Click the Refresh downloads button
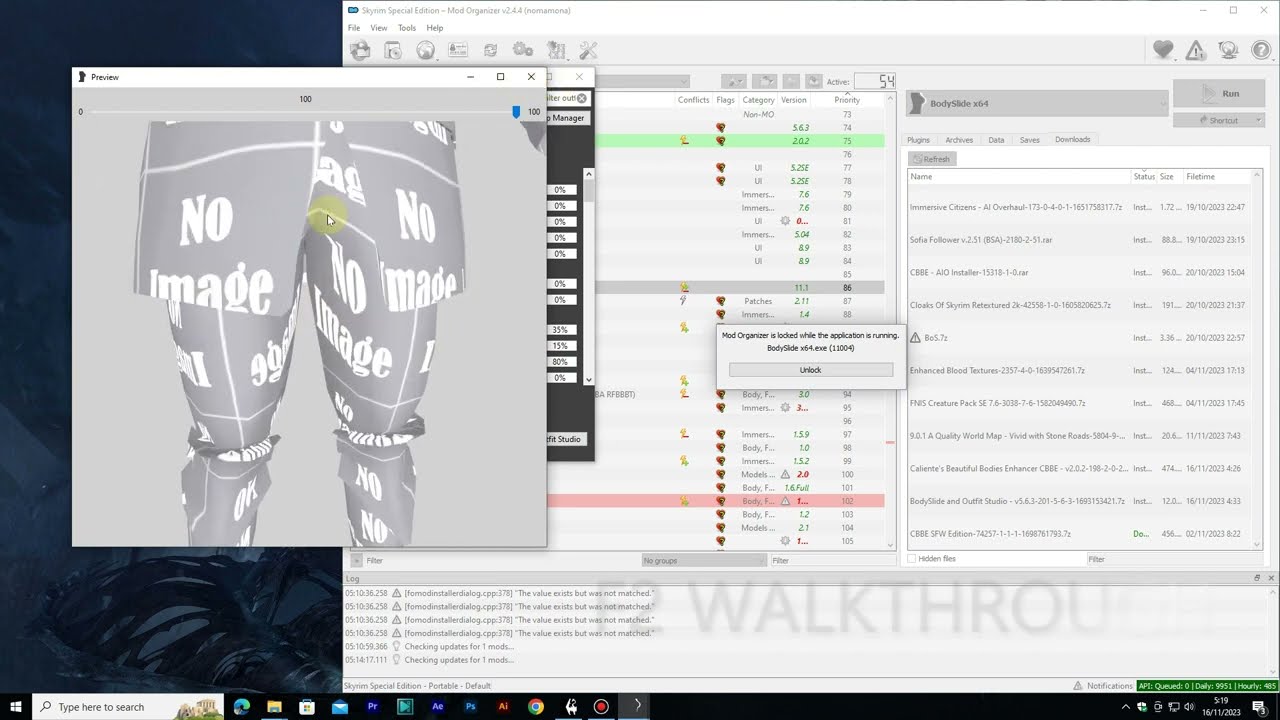1280x720 pixels. tap(931, 159)
